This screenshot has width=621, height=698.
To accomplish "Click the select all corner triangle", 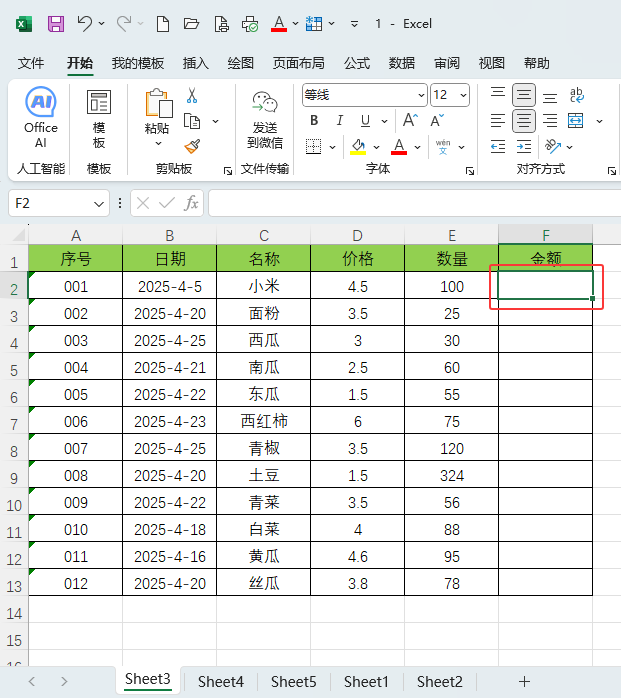I will 18,235.
